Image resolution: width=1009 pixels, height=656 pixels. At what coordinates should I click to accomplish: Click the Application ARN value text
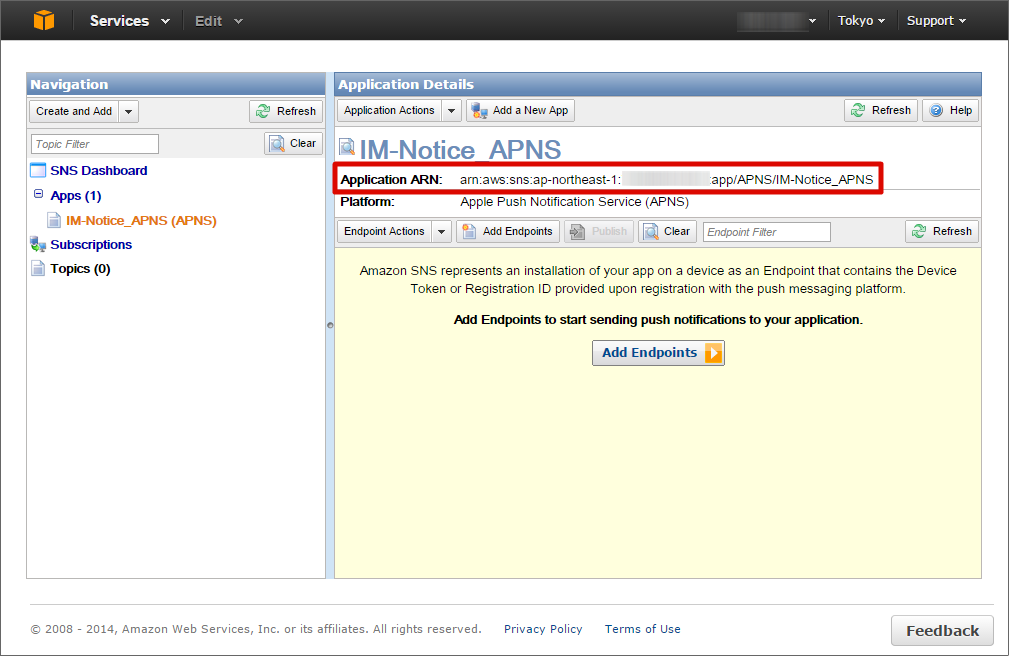click(667, 180)
